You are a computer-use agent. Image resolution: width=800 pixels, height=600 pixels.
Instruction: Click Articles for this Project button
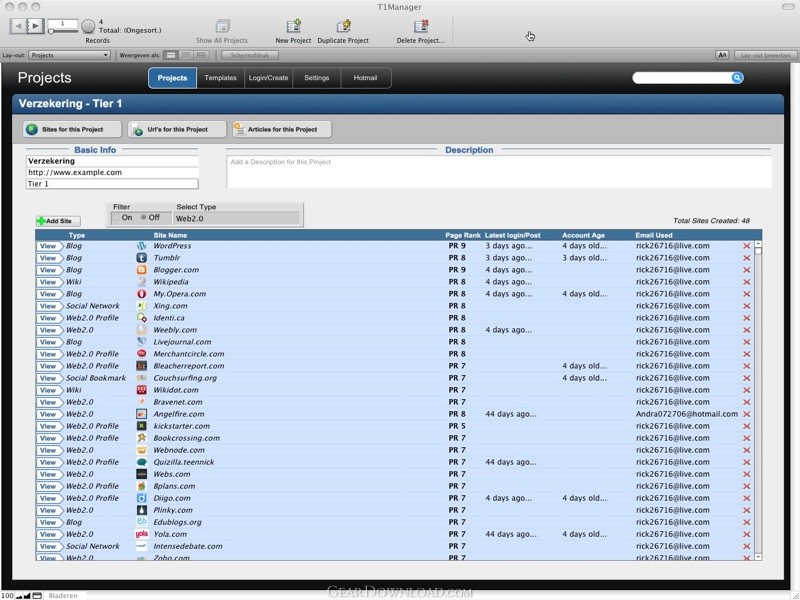coord(282,130)
